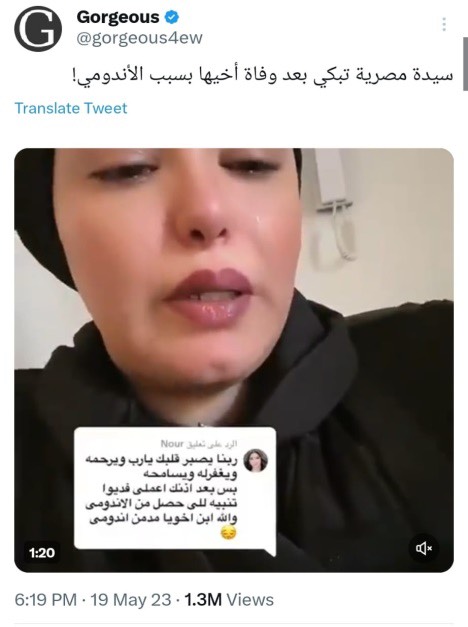
Task: Click the blue verified checkmark badge
Action: pos(172,17)
